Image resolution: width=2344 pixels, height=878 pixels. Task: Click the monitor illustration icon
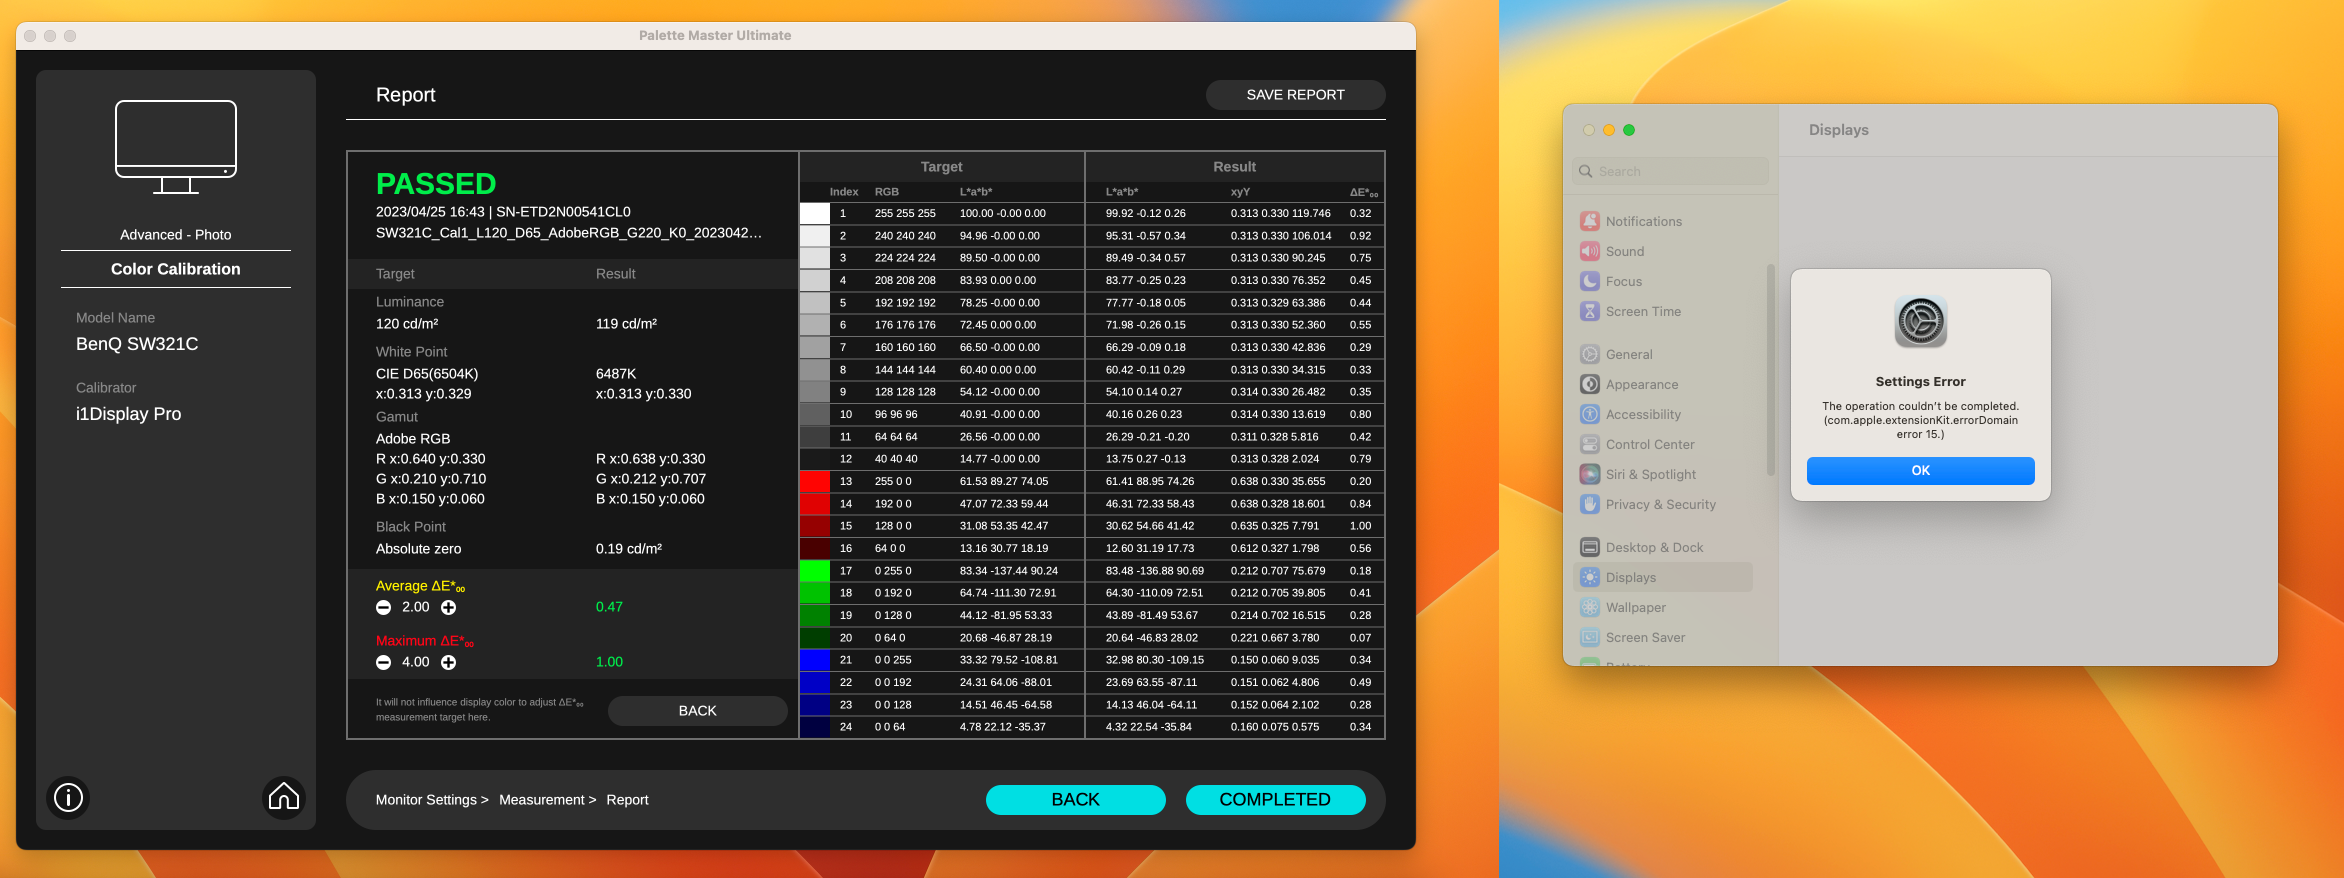(176, 147)
